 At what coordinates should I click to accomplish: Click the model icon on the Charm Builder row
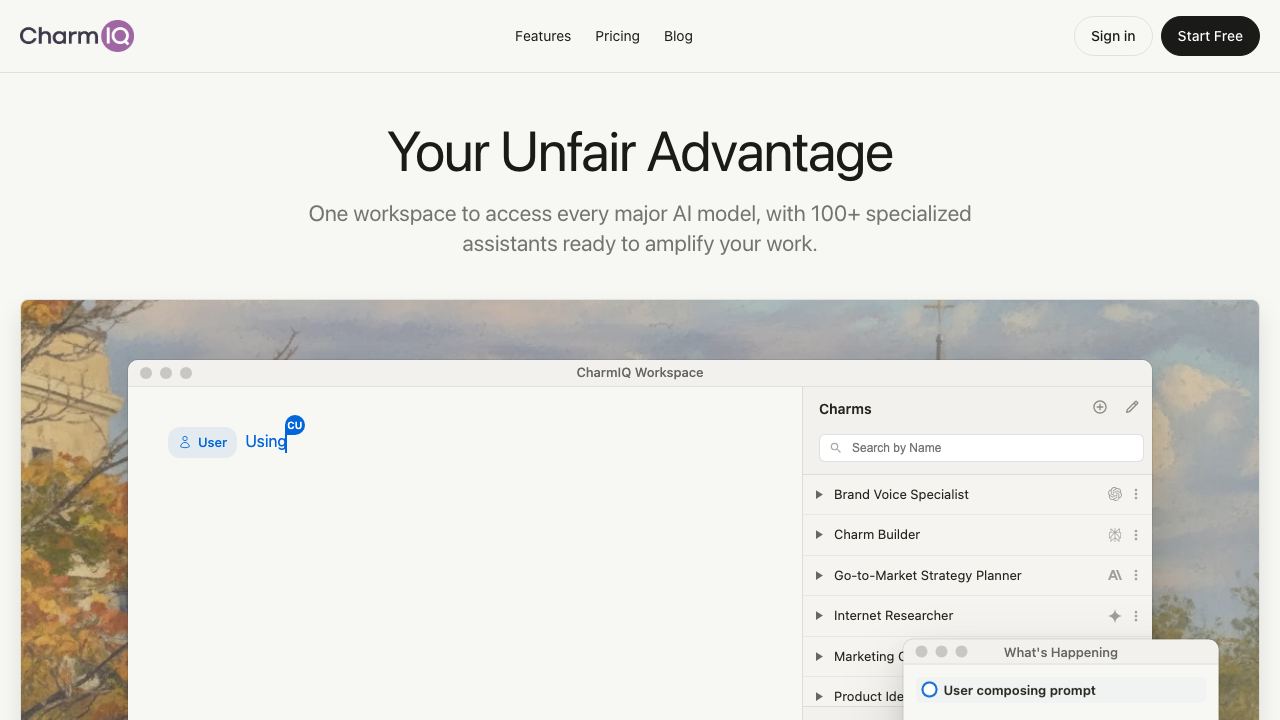1115,535
